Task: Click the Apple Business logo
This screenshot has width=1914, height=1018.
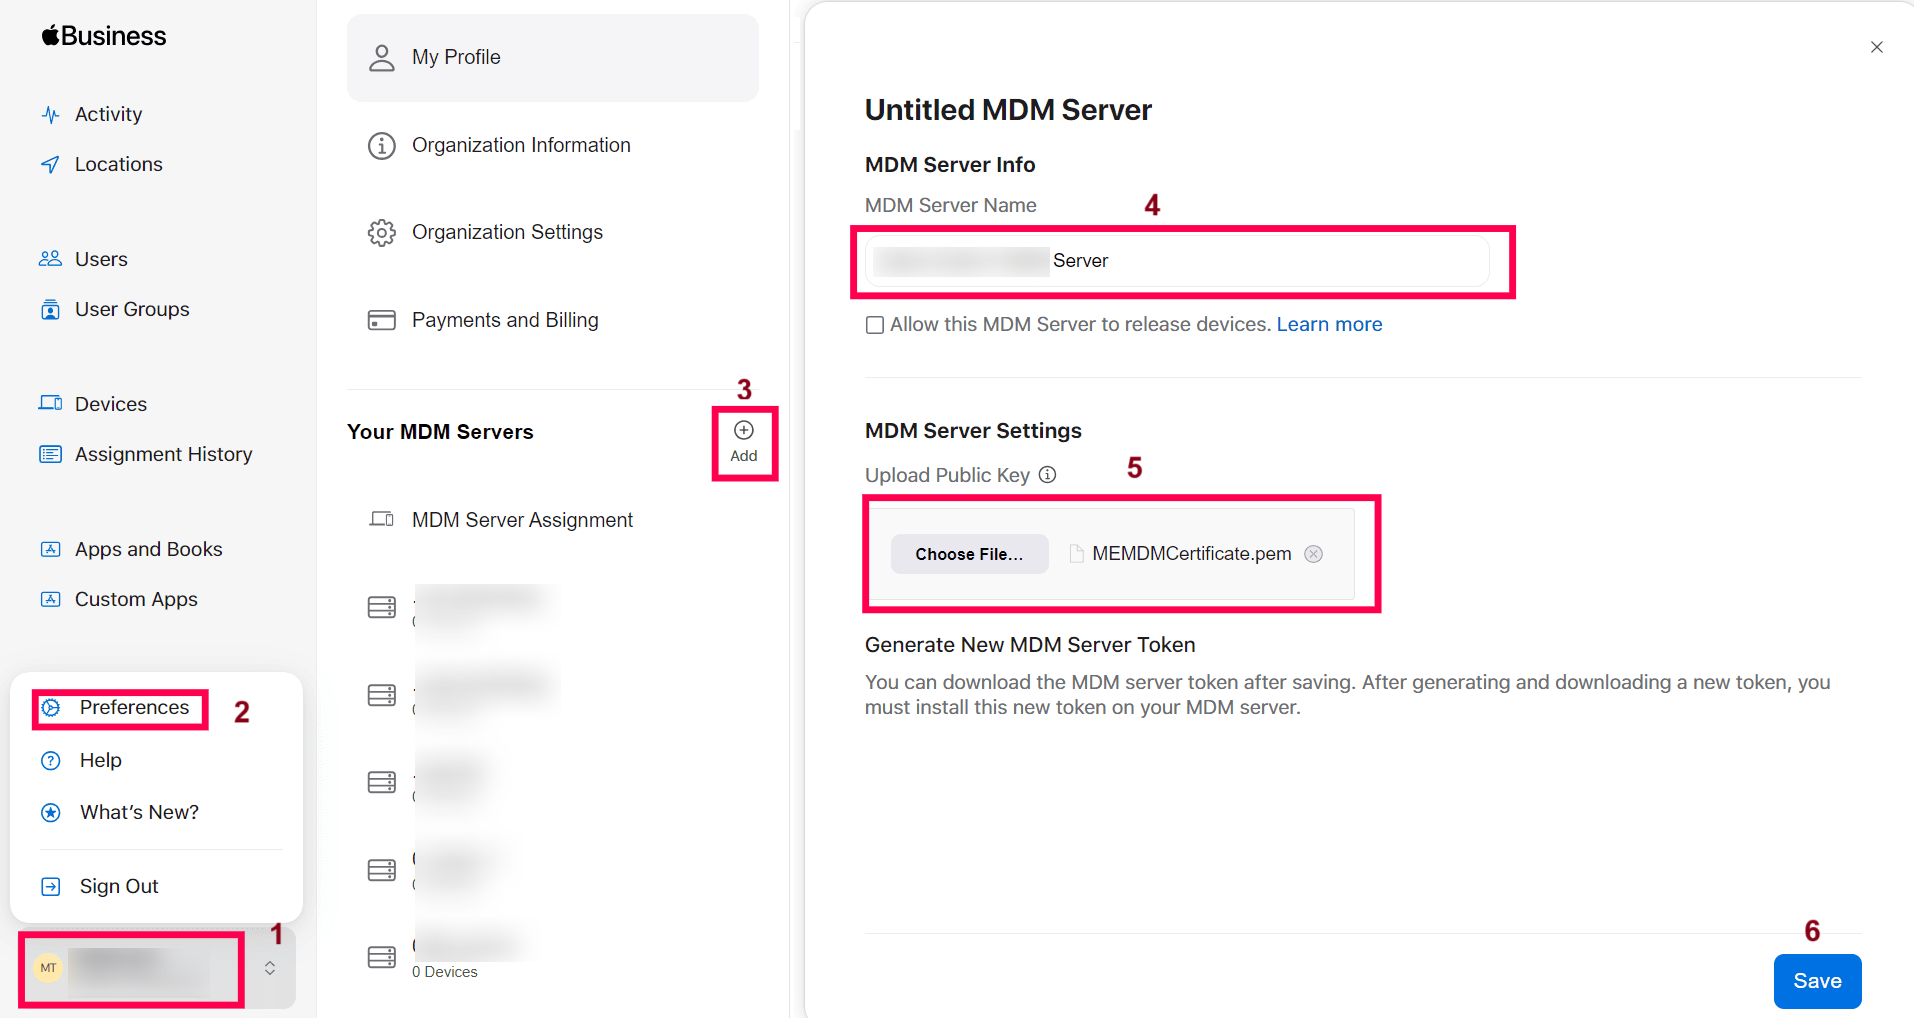Action: pyautogui.click(x=104, y=36)
